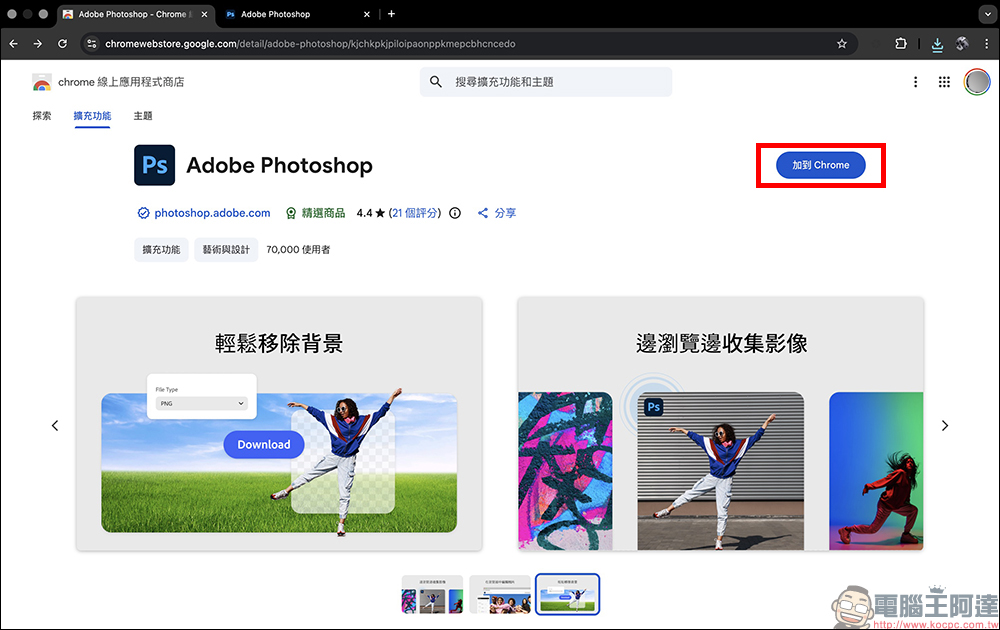
Task: Advance the screenshot carousel with the right arrow
Action: [944, 425]
